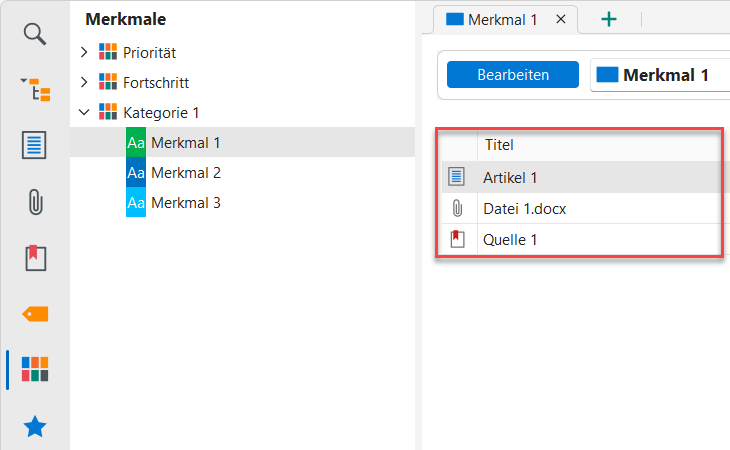Open the sources bookmark icon in sidebar

click(35, 258)
